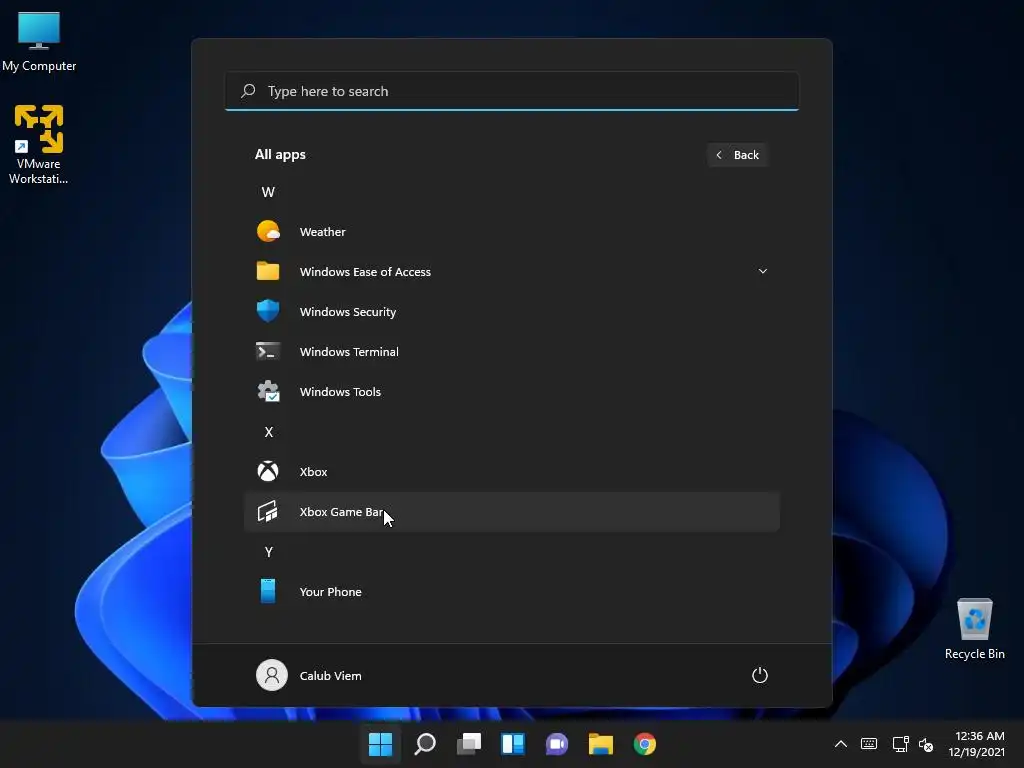Click the letter X section header
Image resolution: width=1024 pixels, height=768 pixels.
tap(268, 432)
